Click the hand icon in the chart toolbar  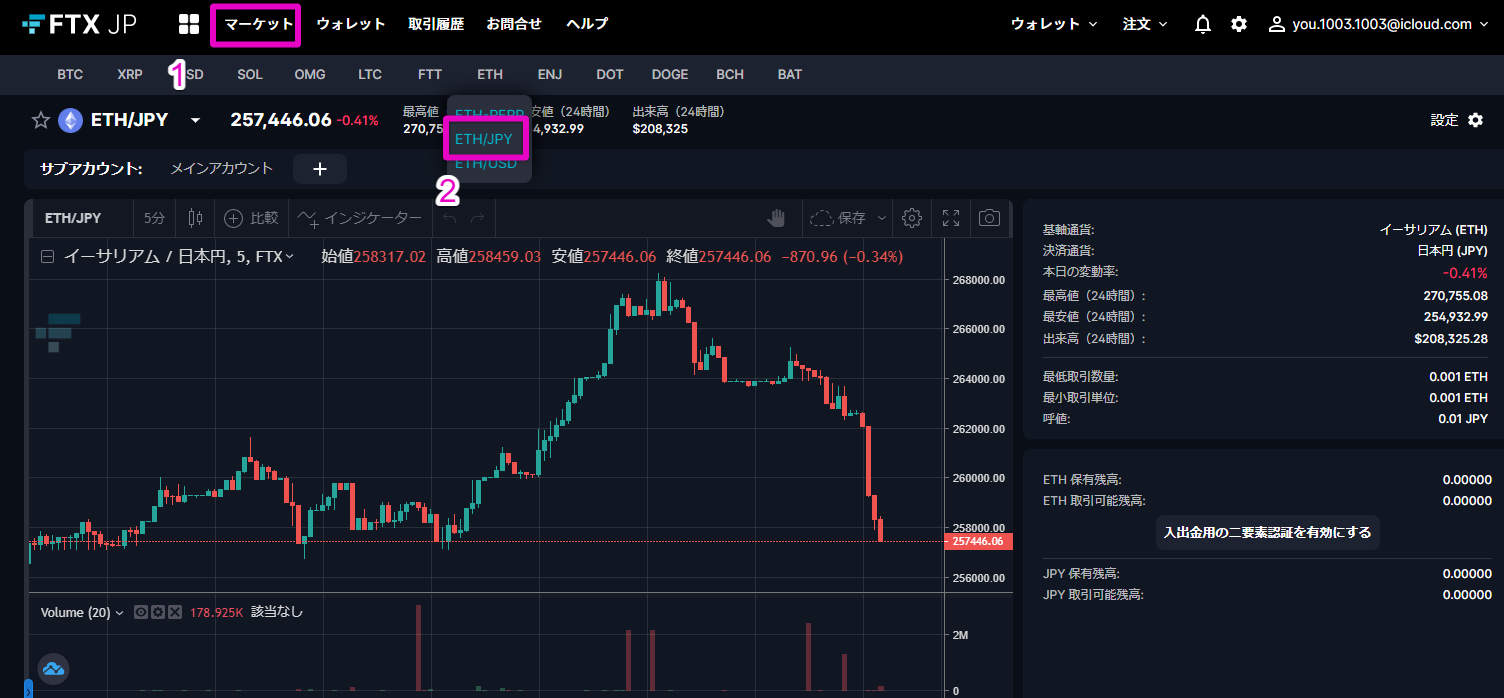point(777,218)
